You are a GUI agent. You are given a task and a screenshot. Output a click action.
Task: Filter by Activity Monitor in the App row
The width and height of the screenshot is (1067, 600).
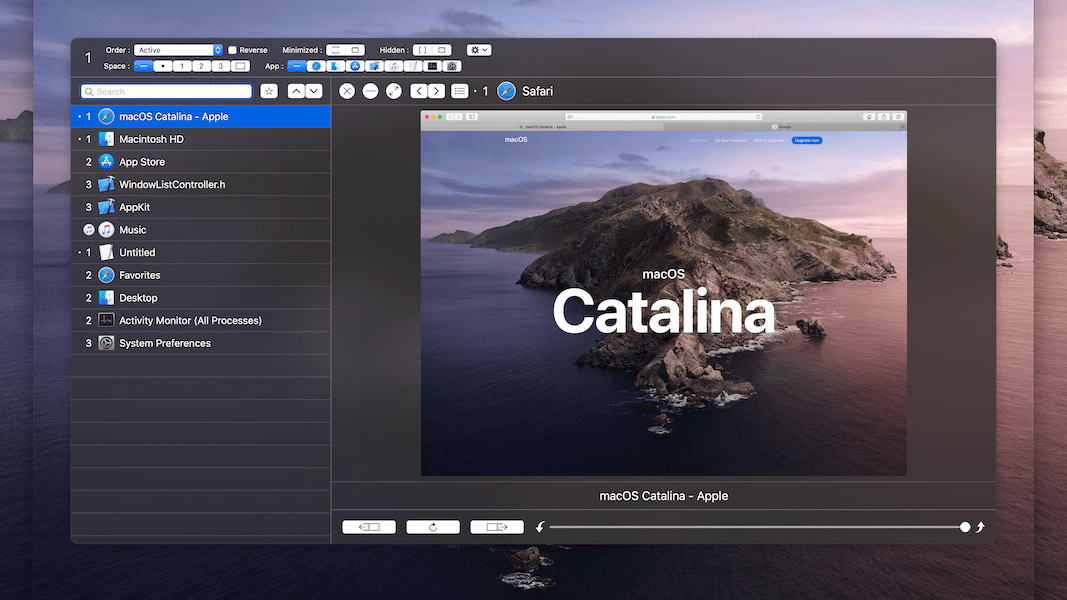point(432,66)
